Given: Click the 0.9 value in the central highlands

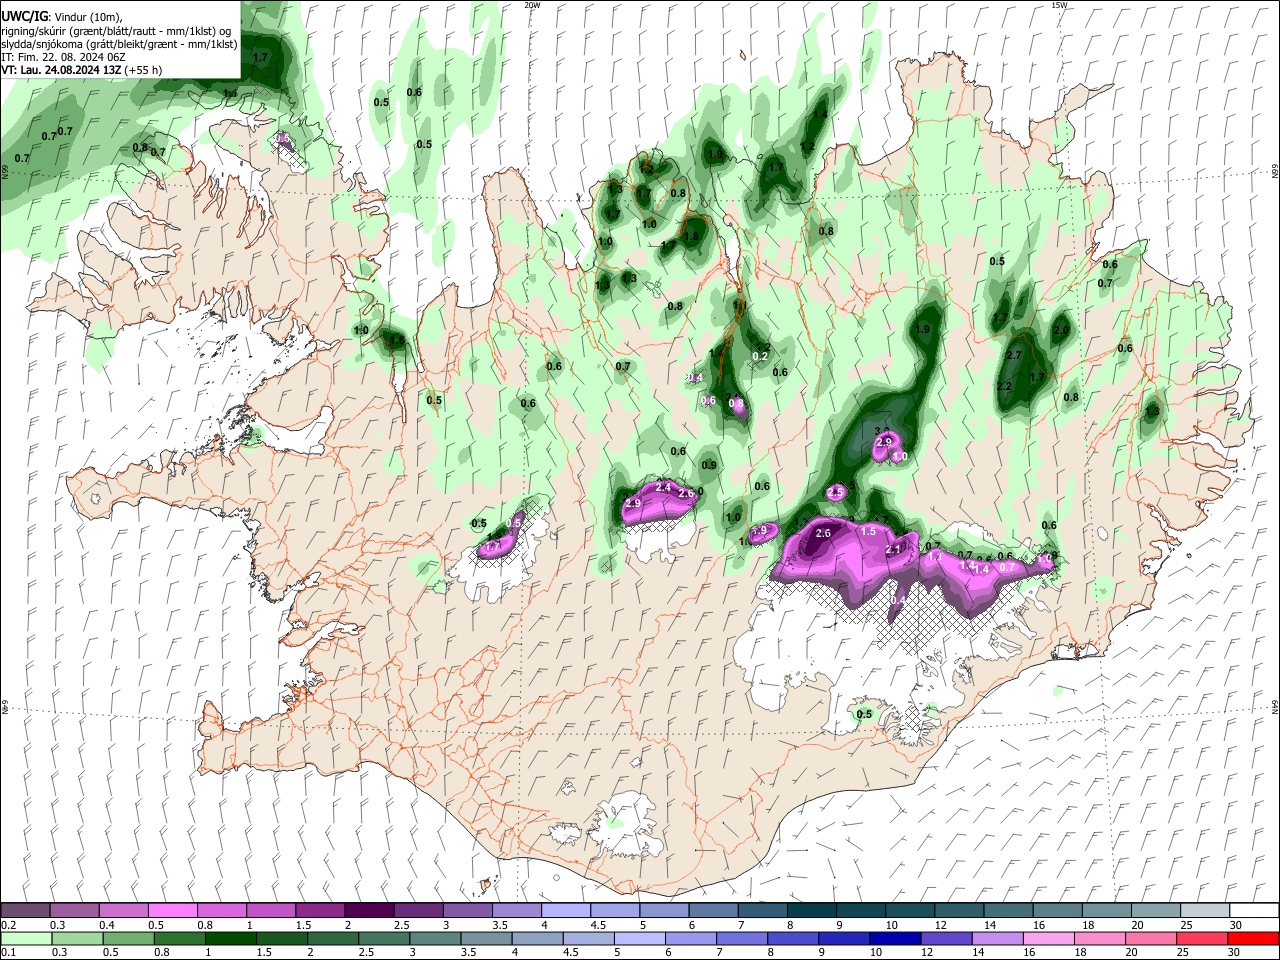Looking at the screenshot, I should point(709,465).
